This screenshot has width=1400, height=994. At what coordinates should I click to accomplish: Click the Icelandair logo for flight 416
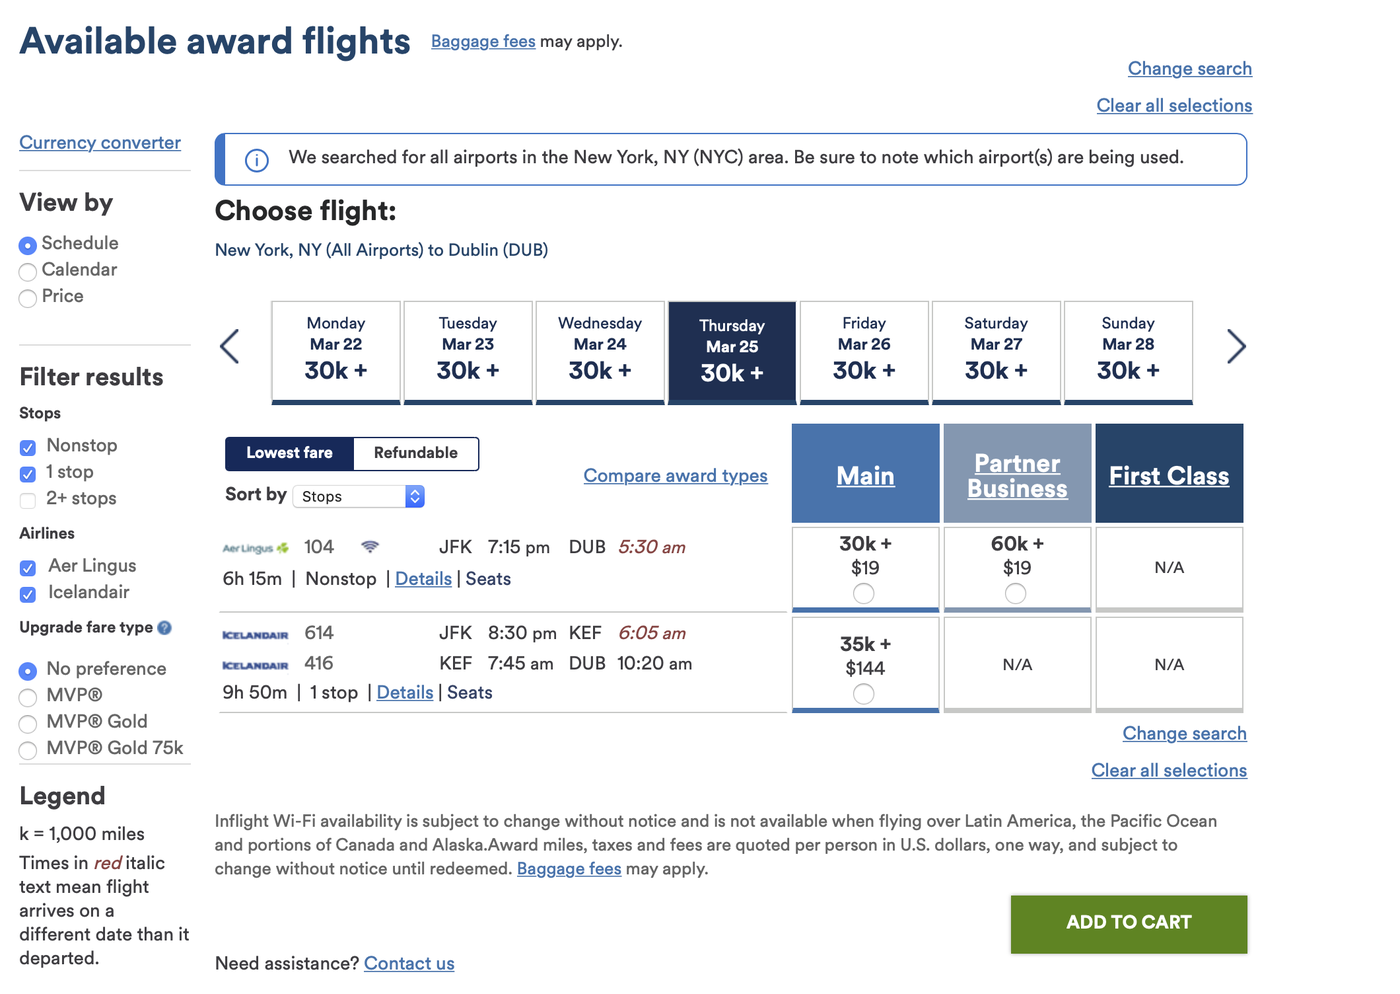coord(255,663)
